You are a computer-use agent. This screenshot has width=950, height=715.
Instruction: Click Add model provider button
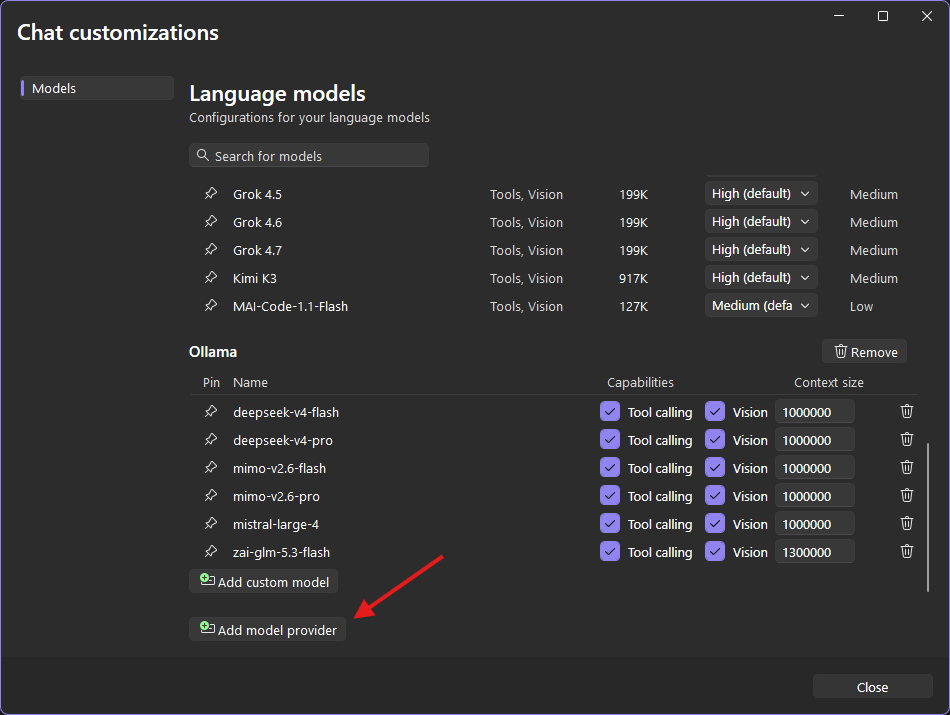(267, 629)
